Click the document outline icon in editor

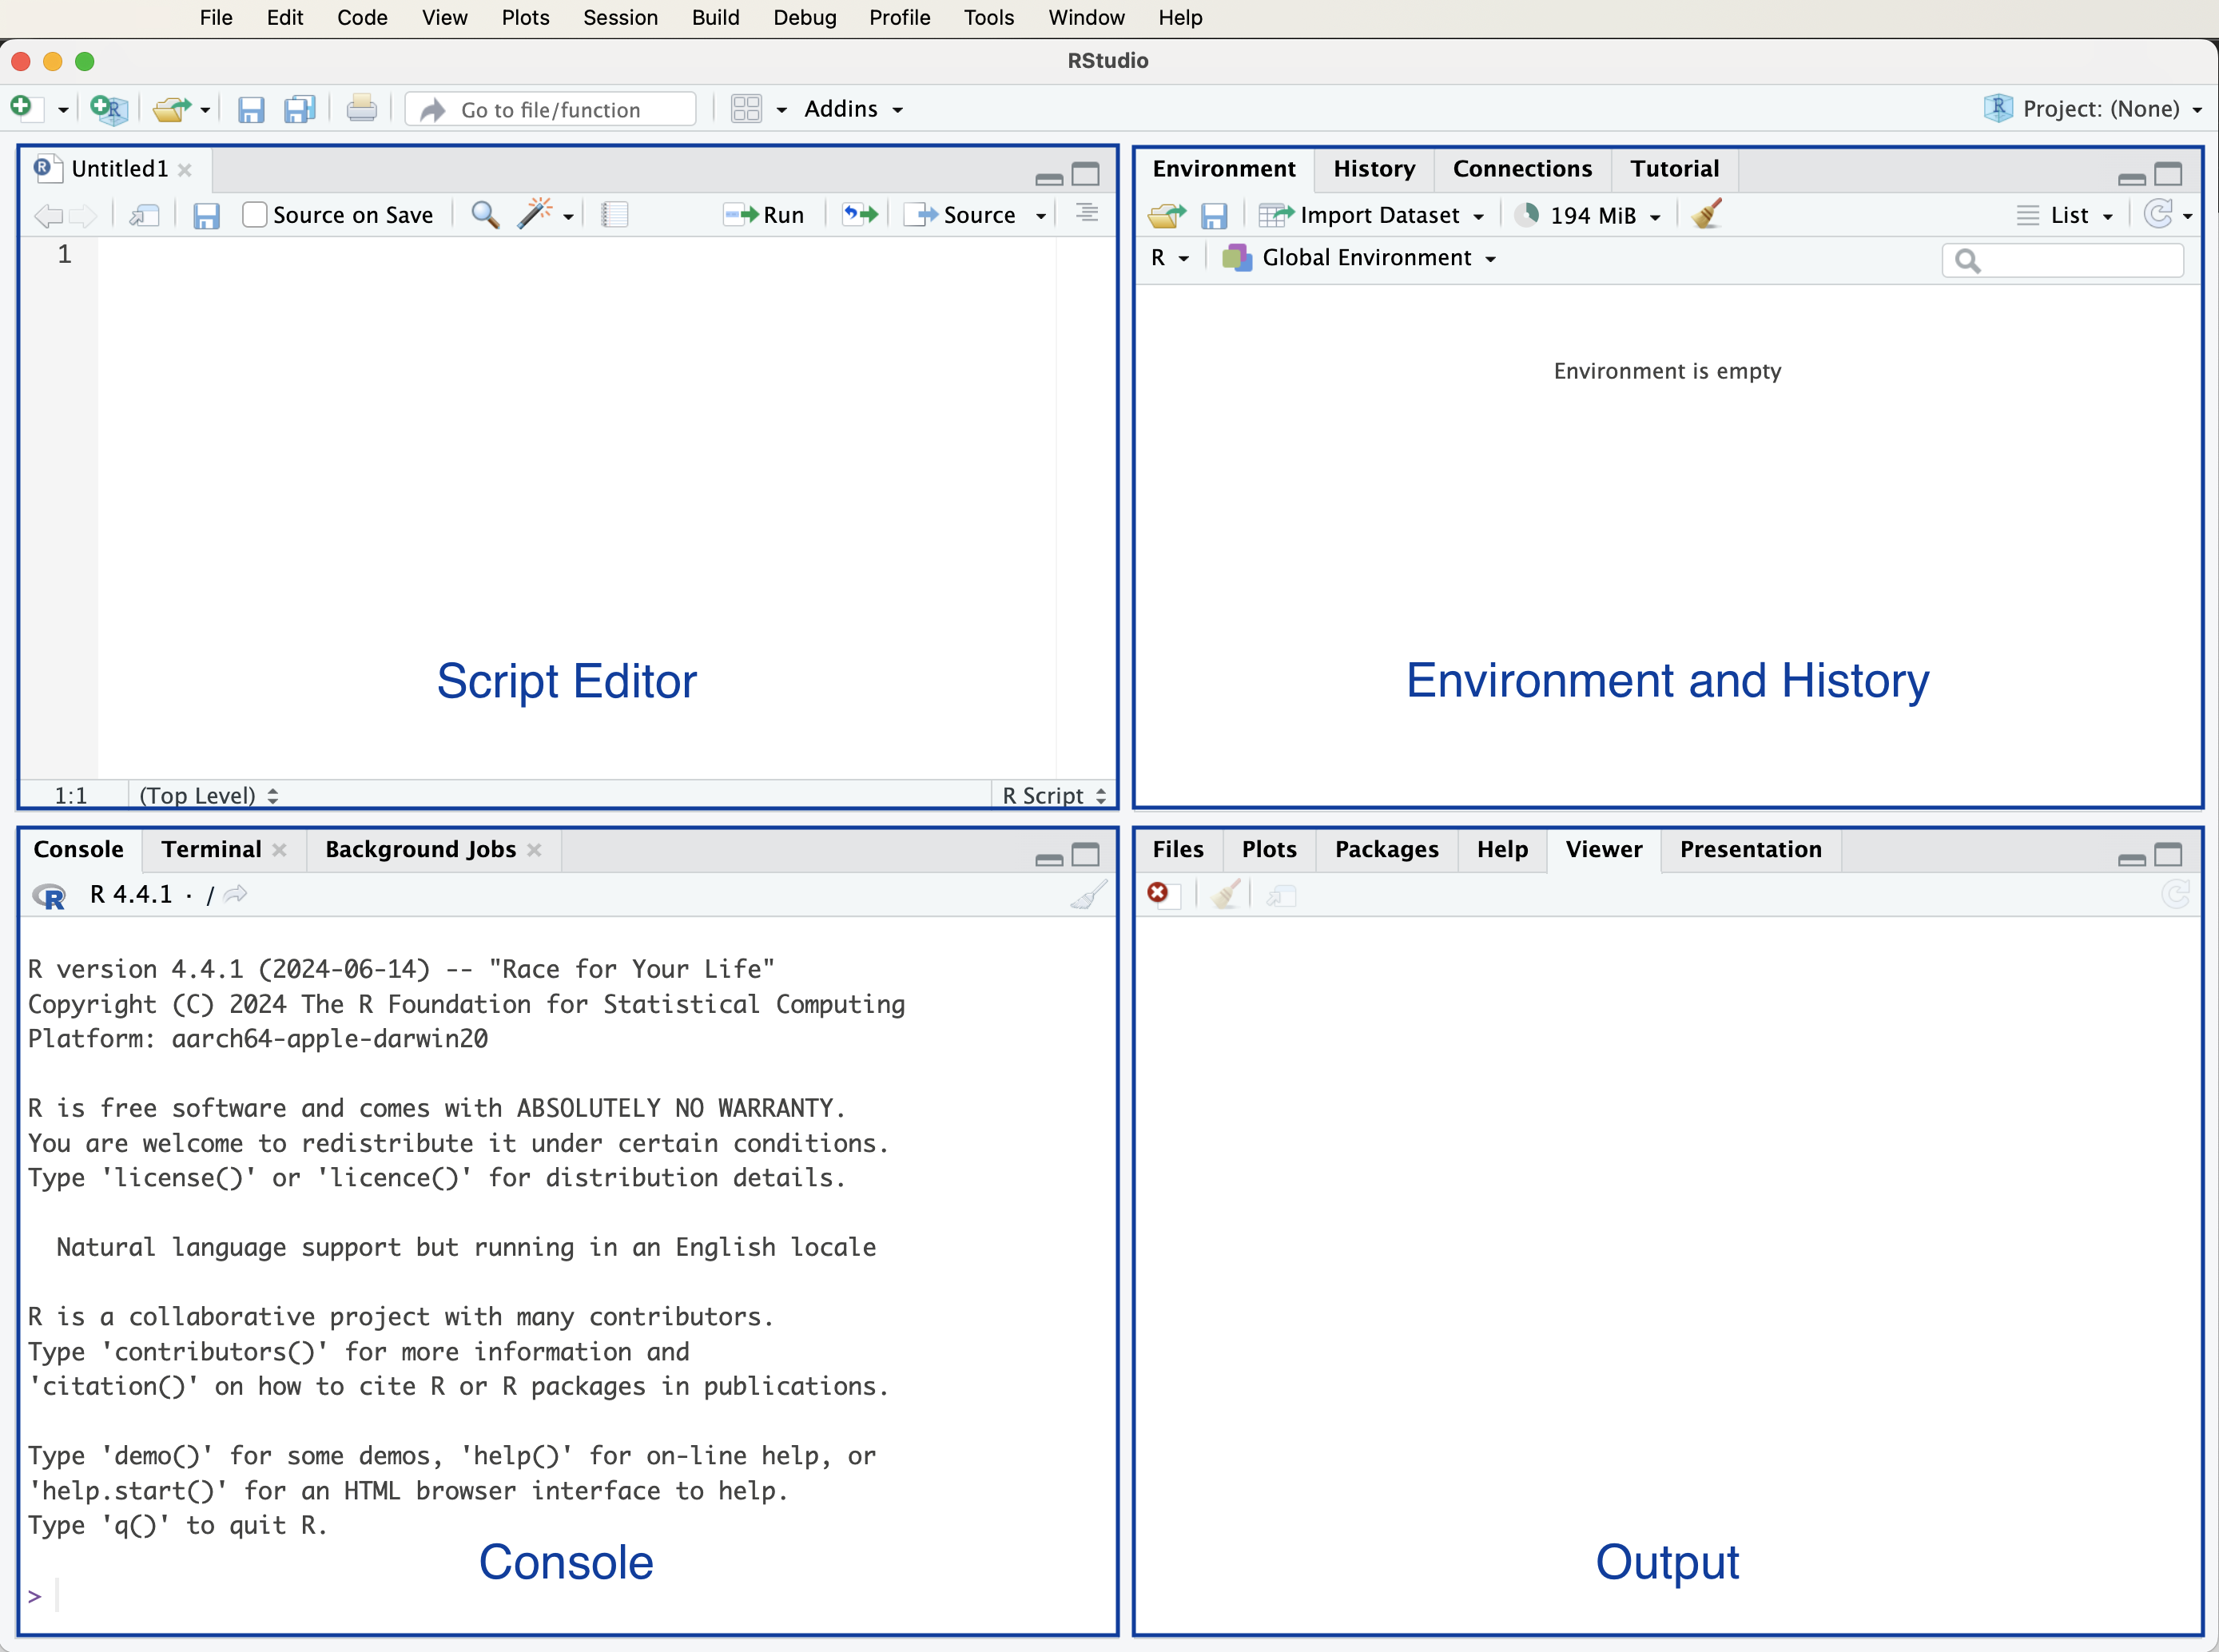point(1087,213)
